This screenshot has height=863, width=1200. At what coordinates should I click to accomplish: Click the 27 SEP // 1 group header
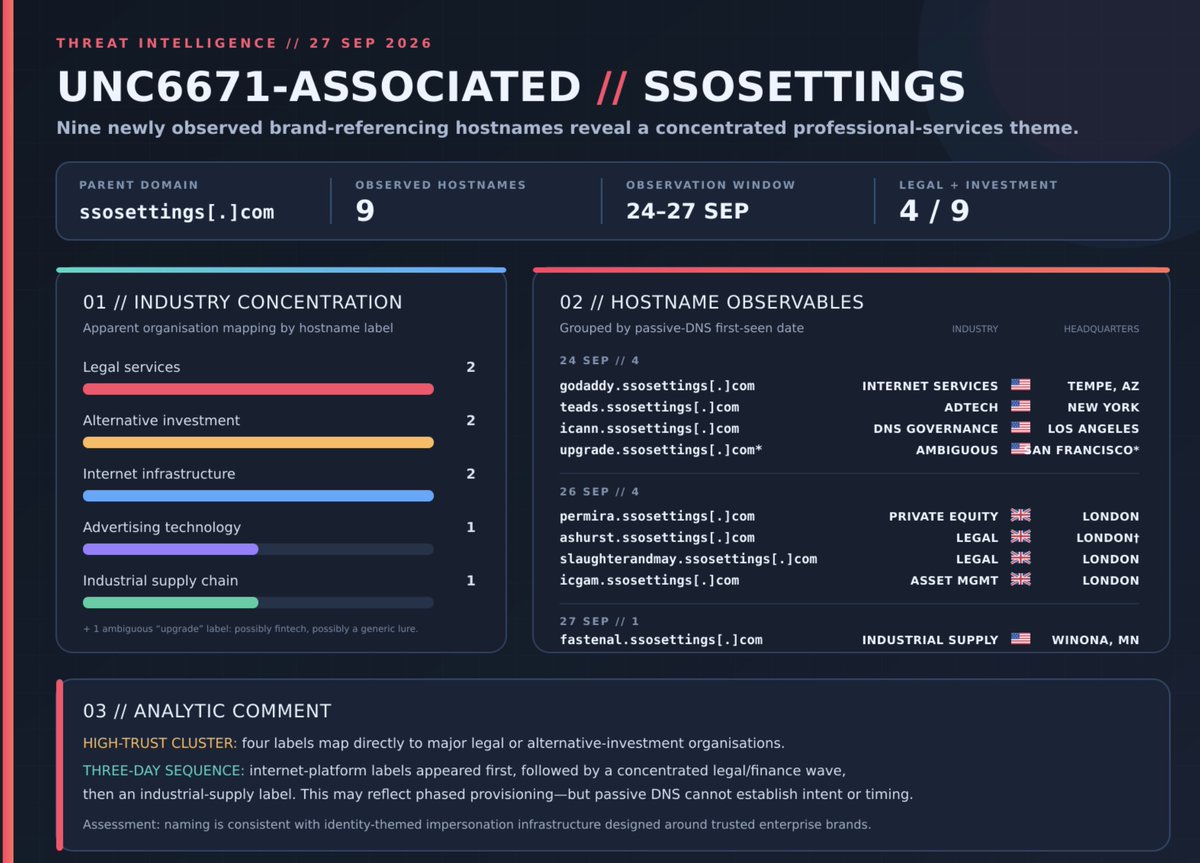click(599, 622)
